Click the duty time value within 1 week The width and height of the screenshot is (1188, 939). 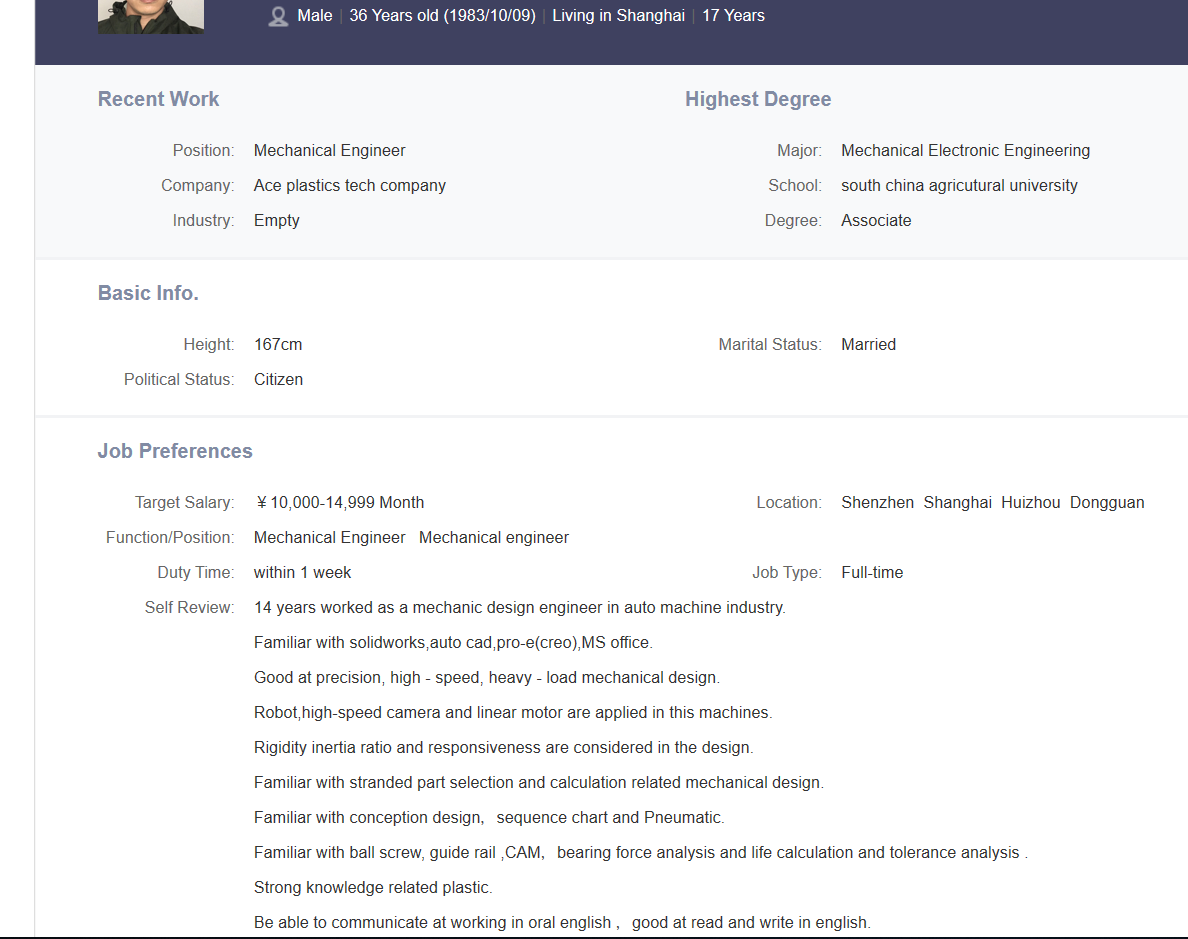coord(302,572)
